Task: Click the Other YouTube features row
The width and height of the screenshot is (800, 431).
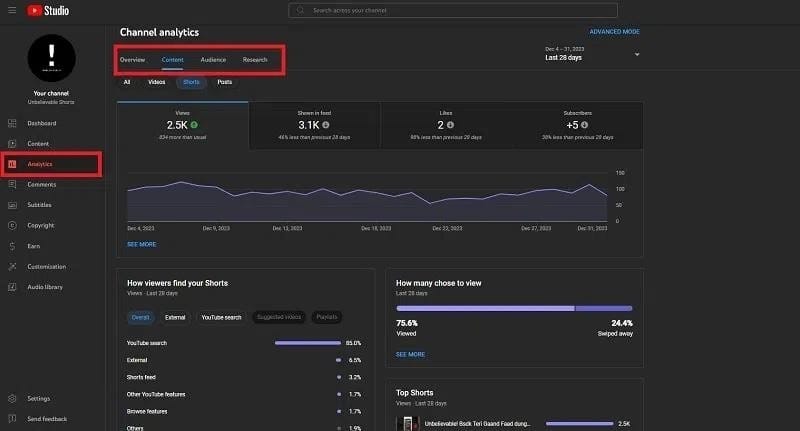Action: pyautogui.click(x=244, y=394)
